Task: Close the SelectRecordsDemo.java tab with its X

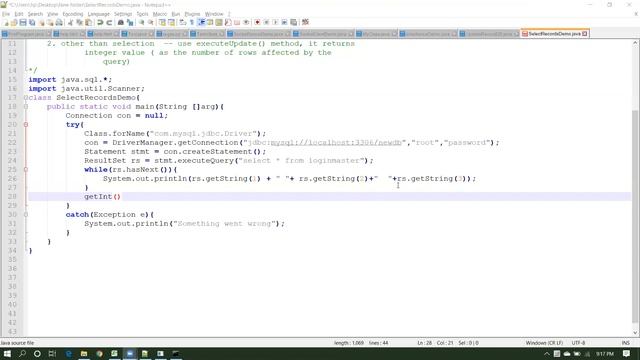Action: coord(584,33)
